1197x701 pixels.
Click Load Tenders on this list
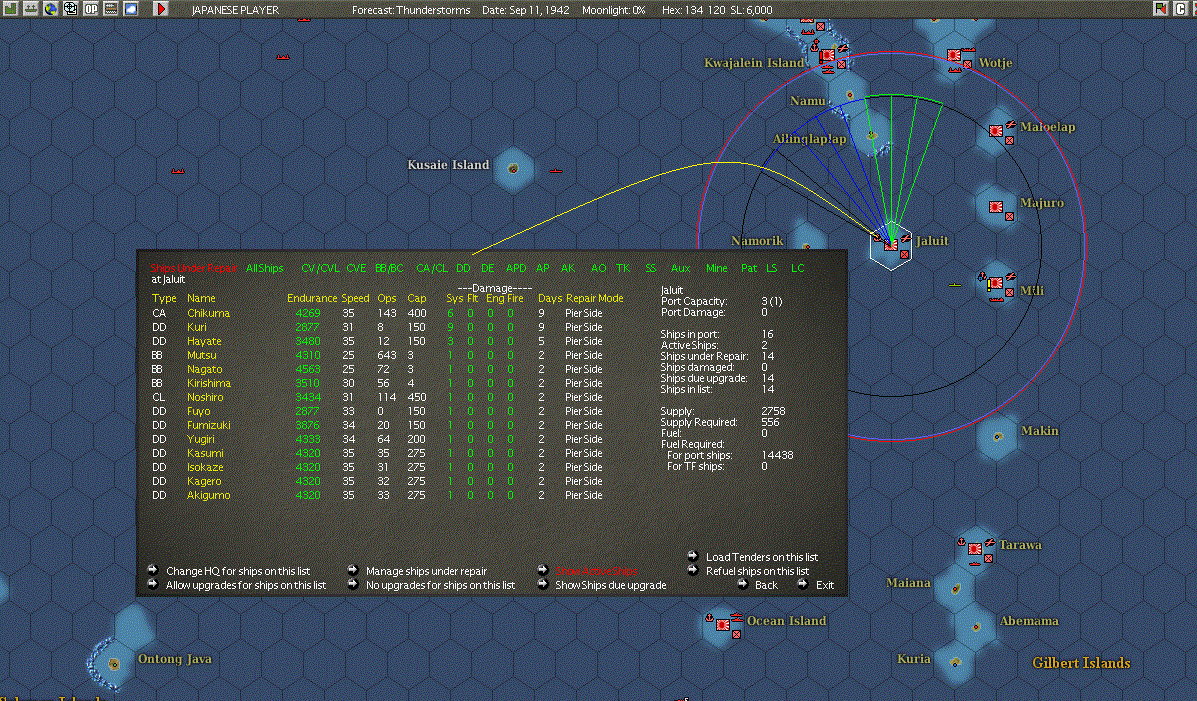(761, 557)
